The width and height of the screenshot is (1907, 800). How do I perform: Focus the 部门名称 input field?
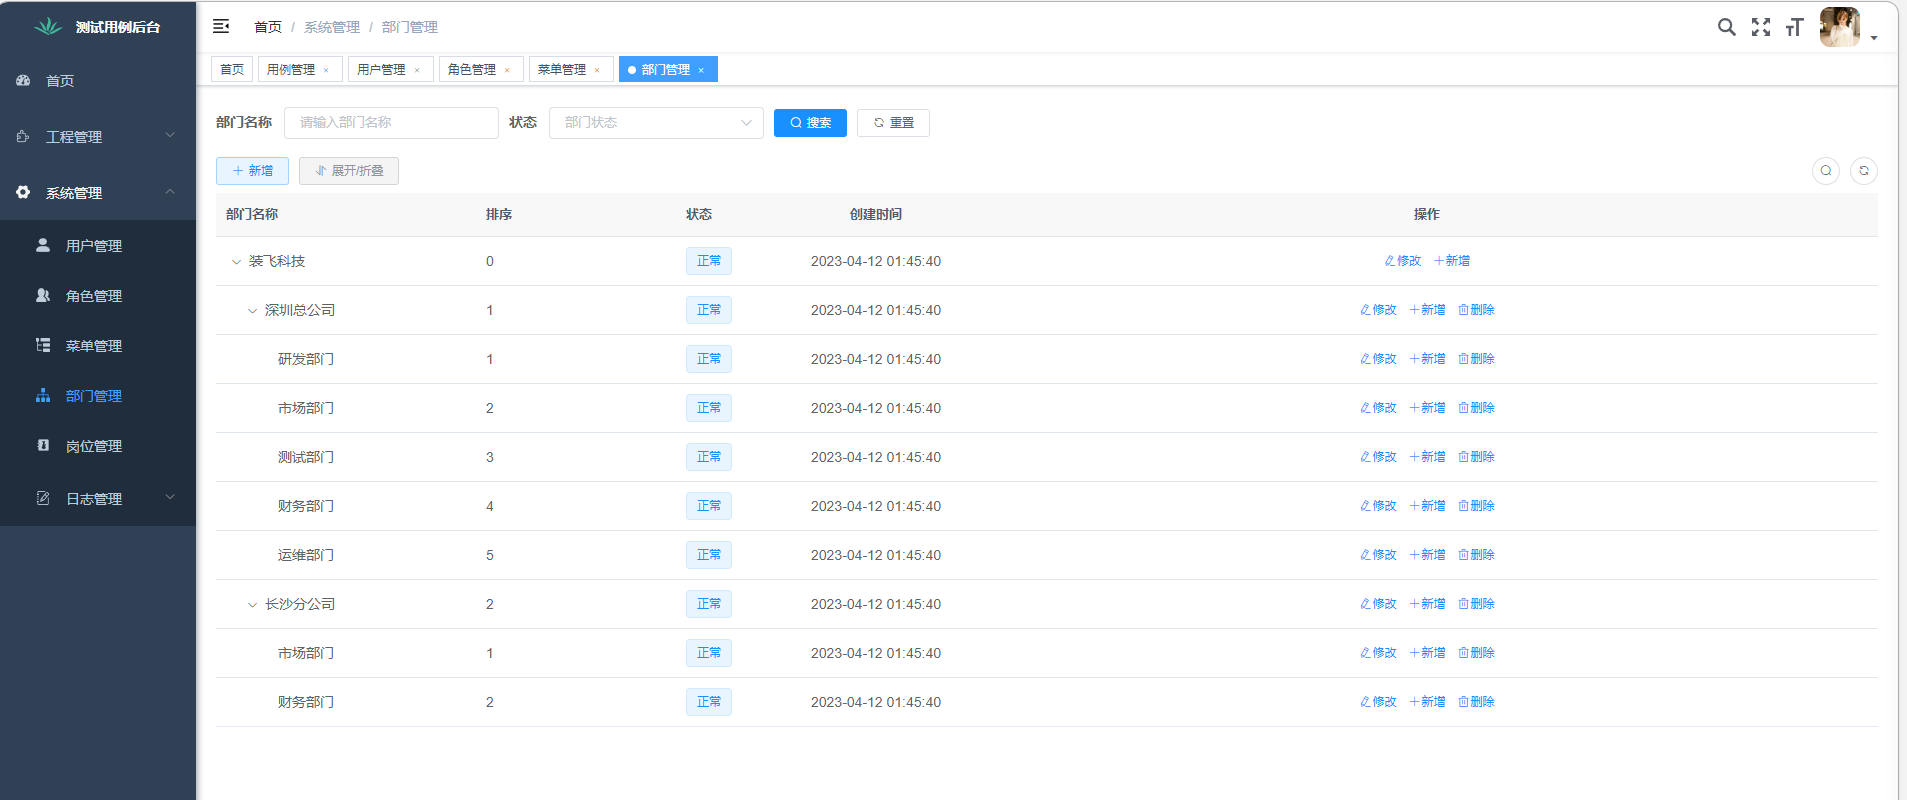[x=391, y=123]
